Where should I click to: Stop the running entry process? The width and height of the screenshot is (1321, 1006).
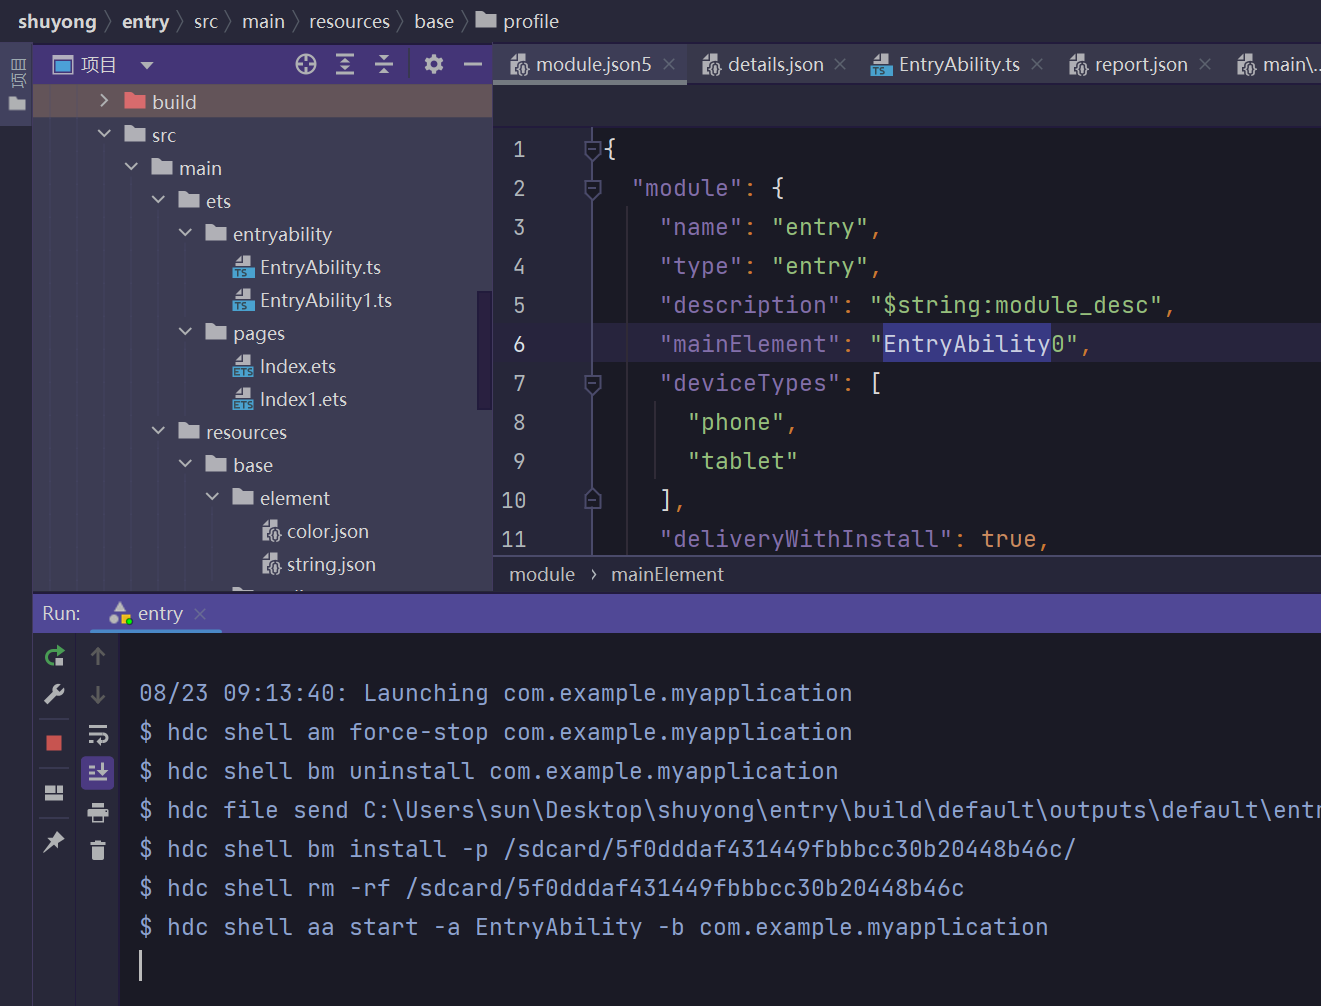point(54,743)
